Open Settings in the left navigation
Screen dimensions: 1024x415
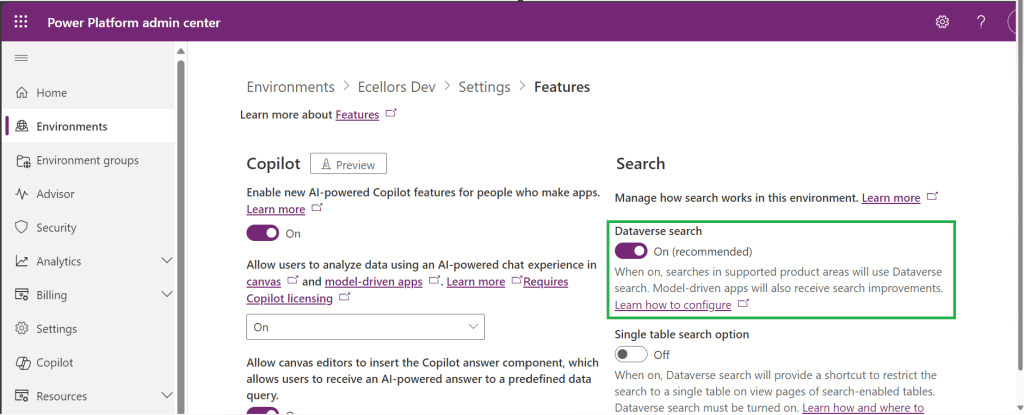click(56, 329)
